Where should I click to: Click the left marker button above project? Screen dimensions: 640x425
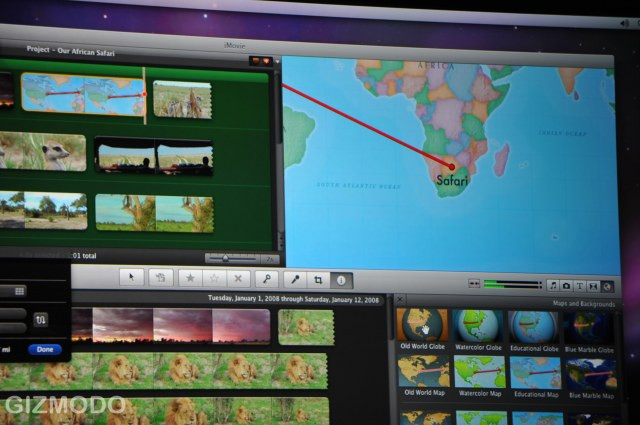click(256, 61)
